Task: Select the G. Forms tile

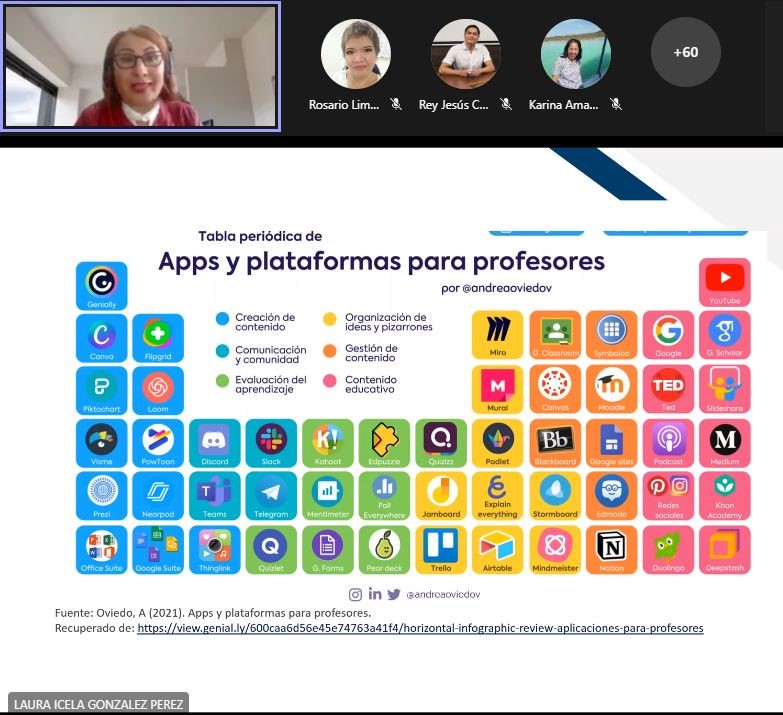Action: 328,550
